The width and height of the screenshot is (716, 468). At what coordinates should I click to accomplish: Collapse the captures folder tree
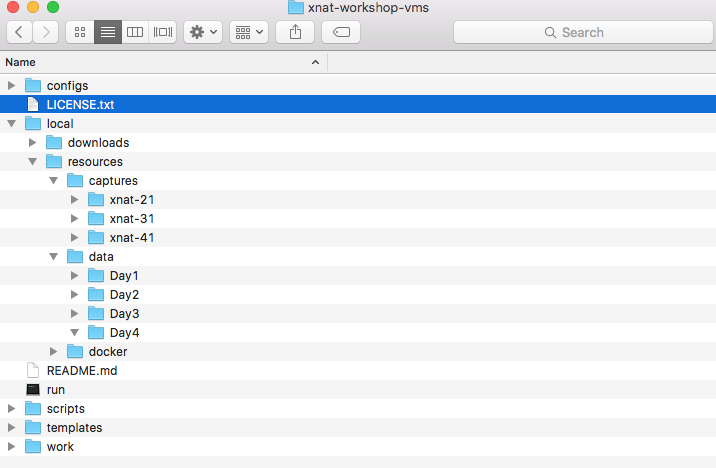pos(54,180)
